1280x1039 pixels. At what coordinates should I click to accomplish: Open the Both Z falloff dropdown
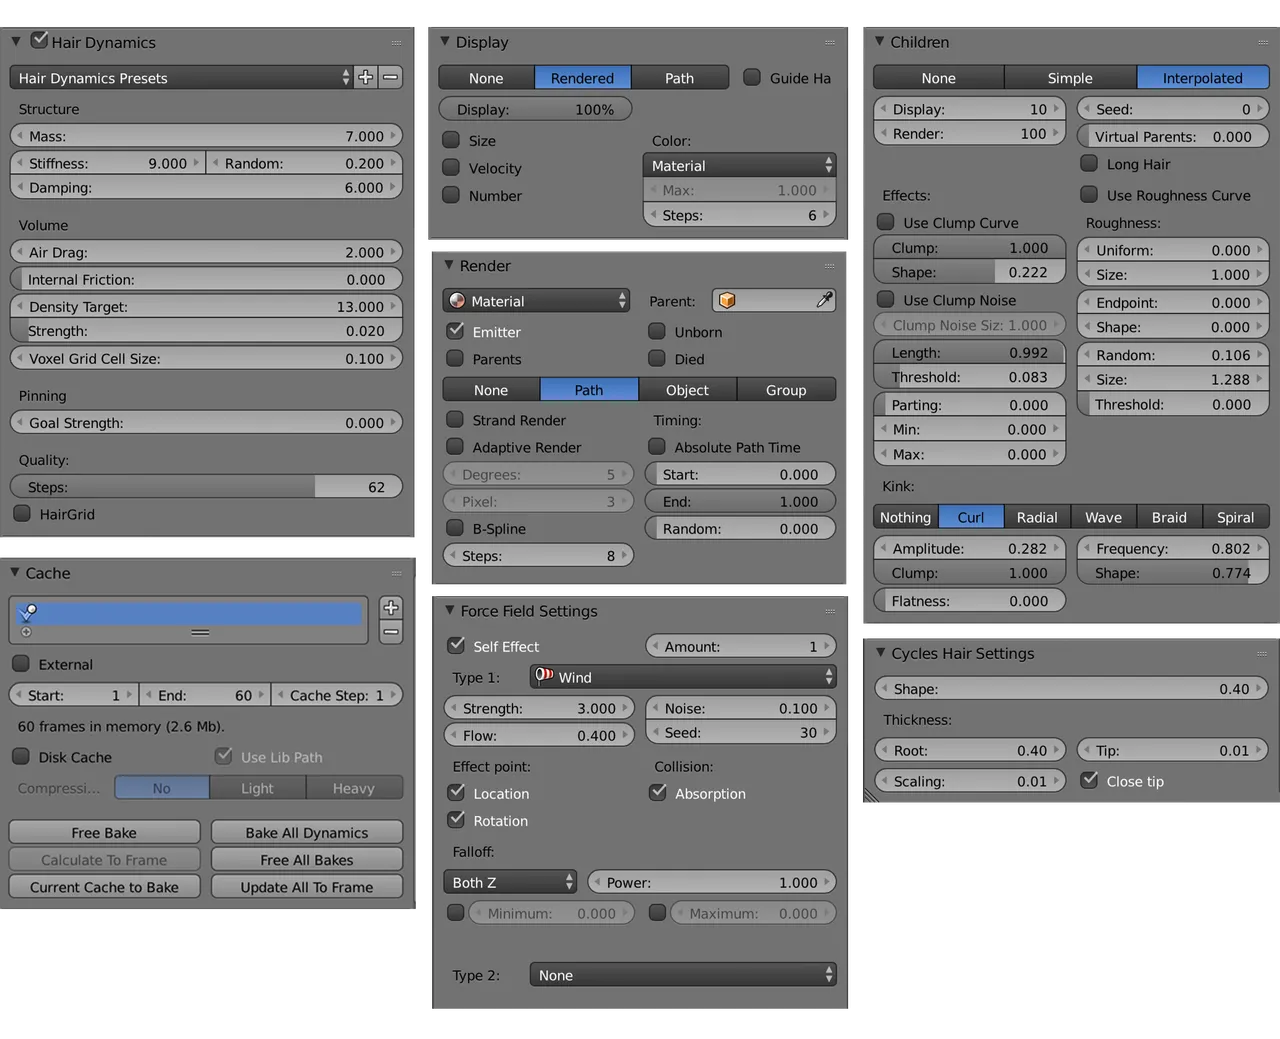pos(510,882)
